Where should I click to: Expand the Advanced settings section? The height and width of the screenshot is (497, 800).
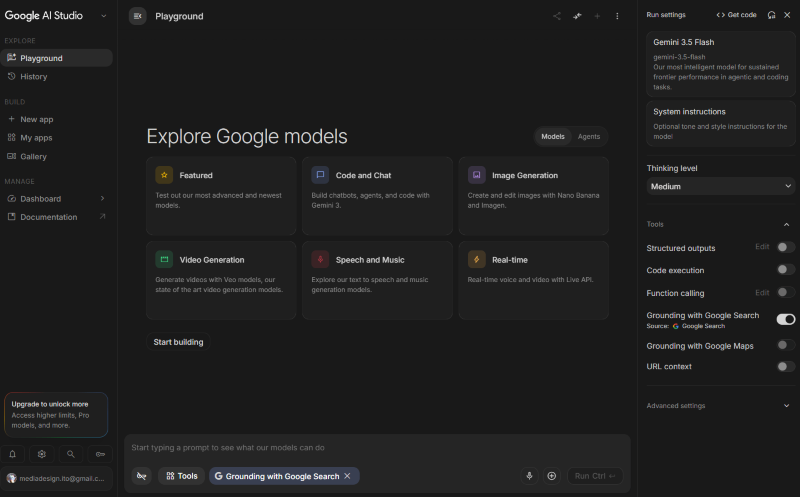coord(720,406)
